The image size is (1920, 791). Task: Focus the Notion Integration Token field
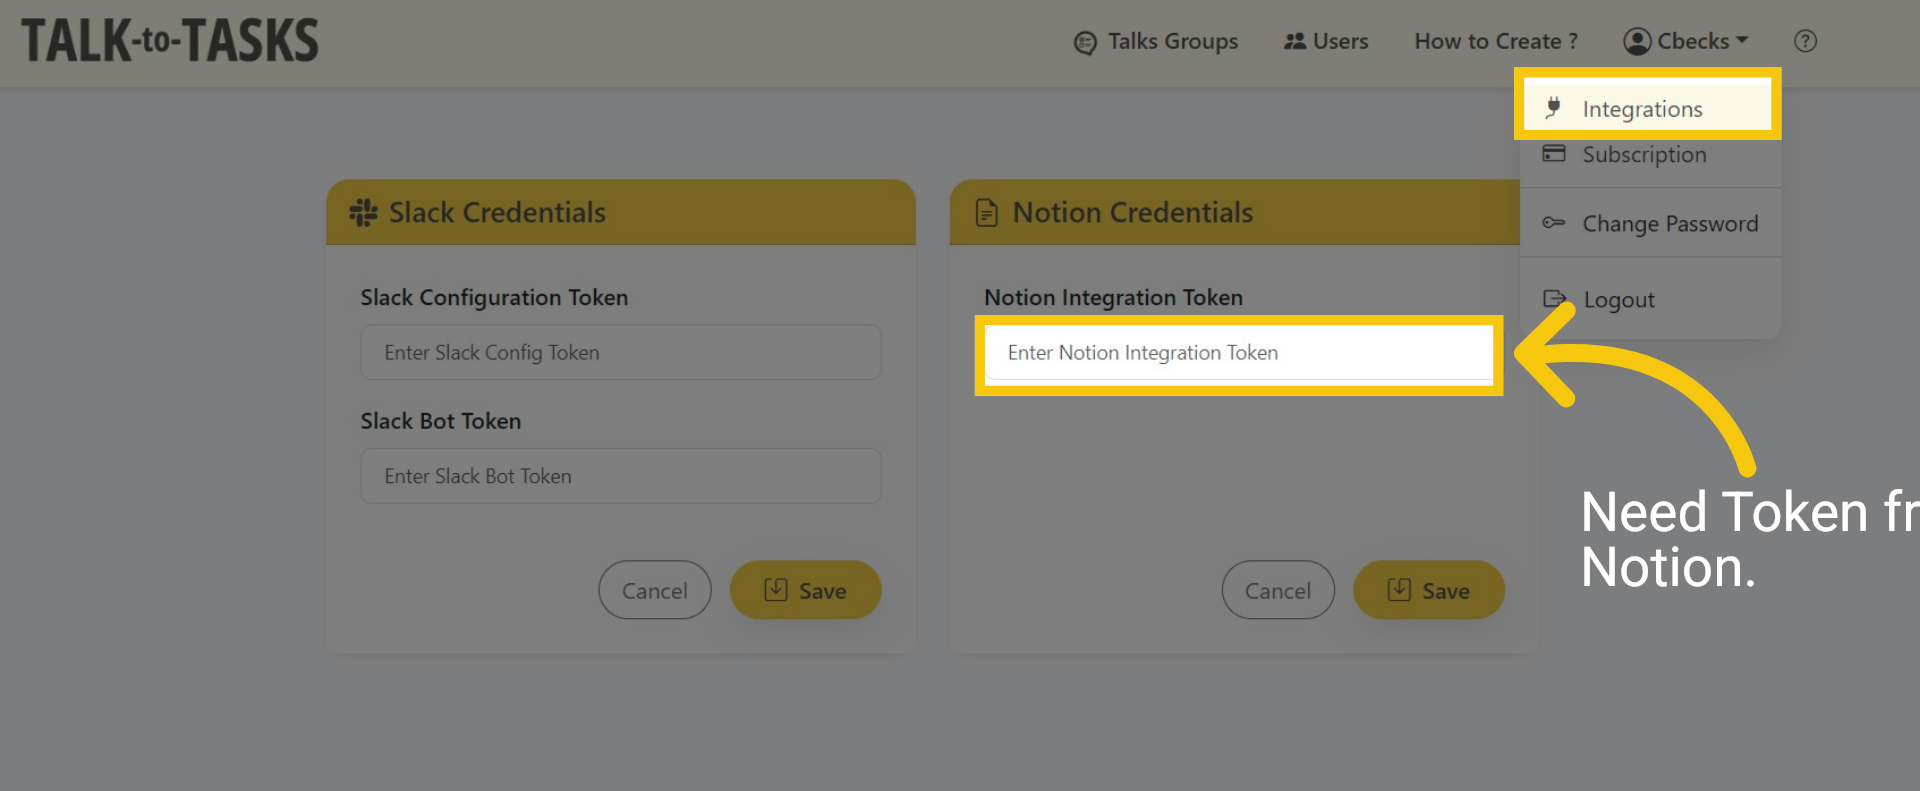1239,353
